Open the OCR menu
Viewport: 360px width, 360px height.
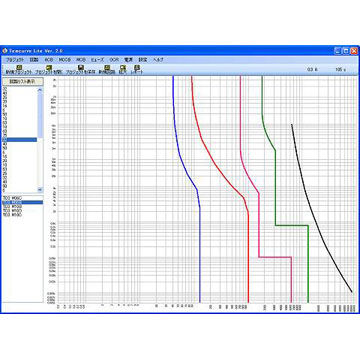(114, 60)
